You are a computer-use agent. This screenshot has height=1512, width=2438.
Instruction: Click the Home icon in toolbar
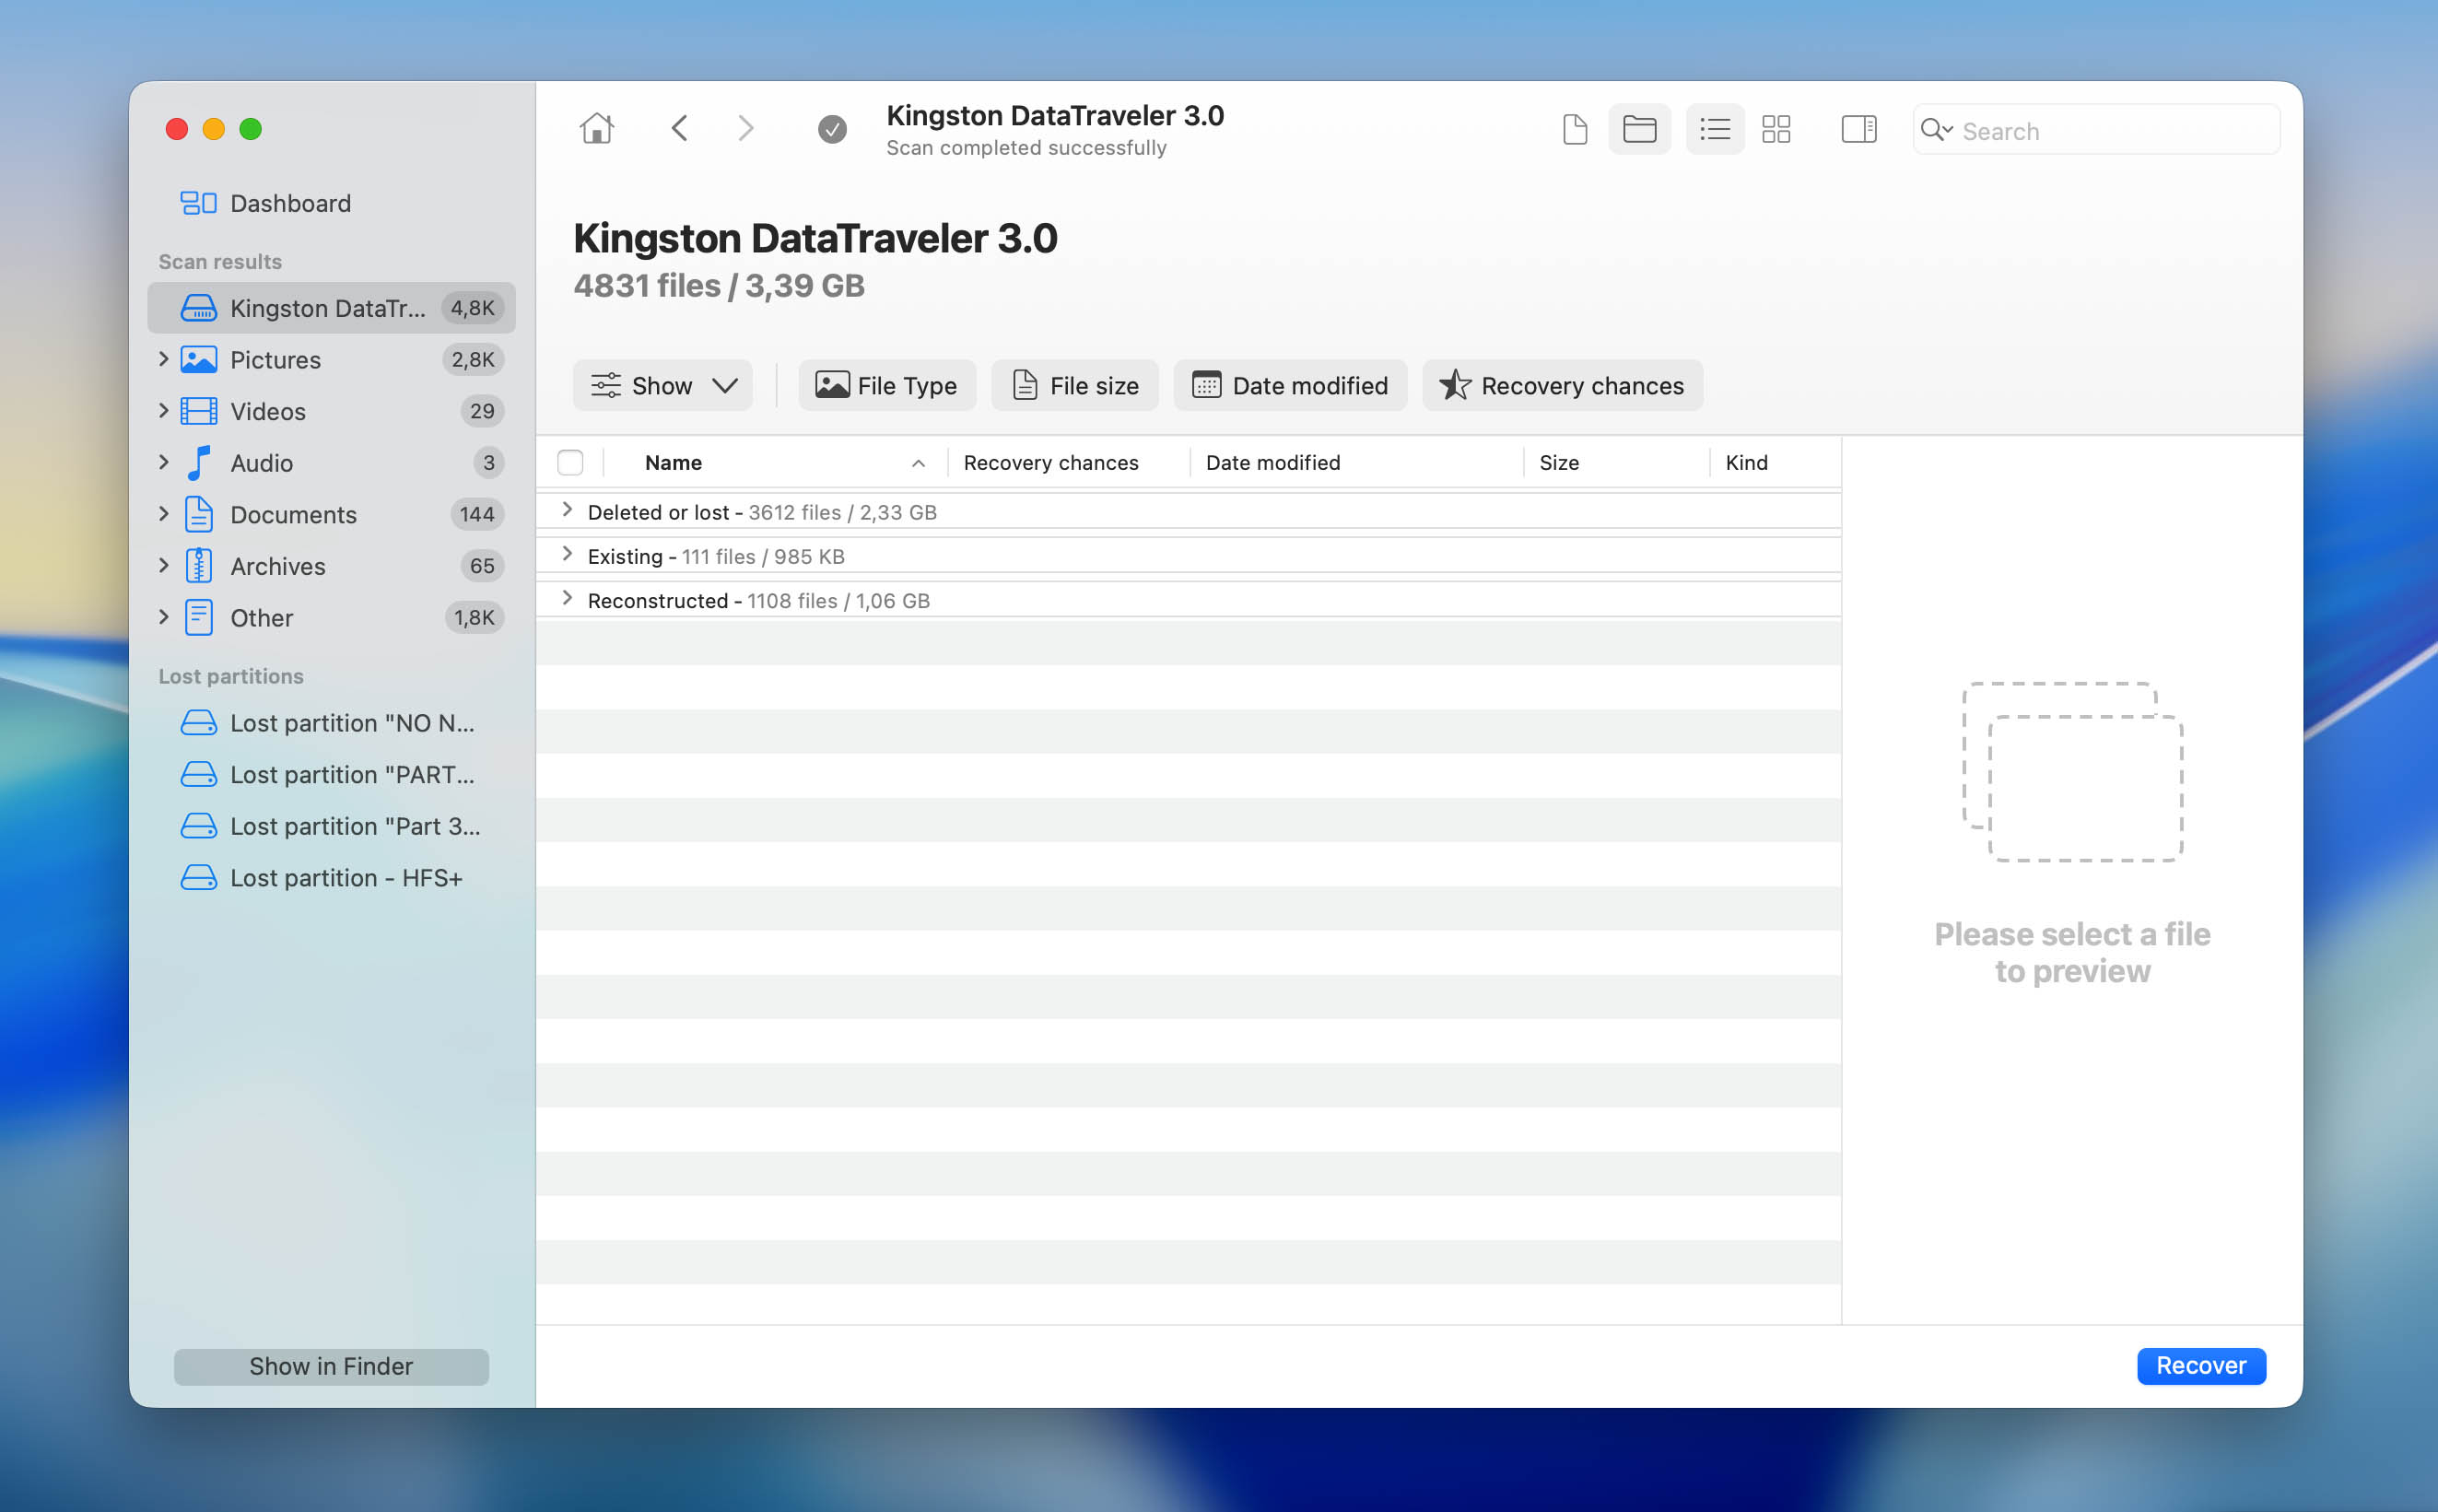coord(597,129)
